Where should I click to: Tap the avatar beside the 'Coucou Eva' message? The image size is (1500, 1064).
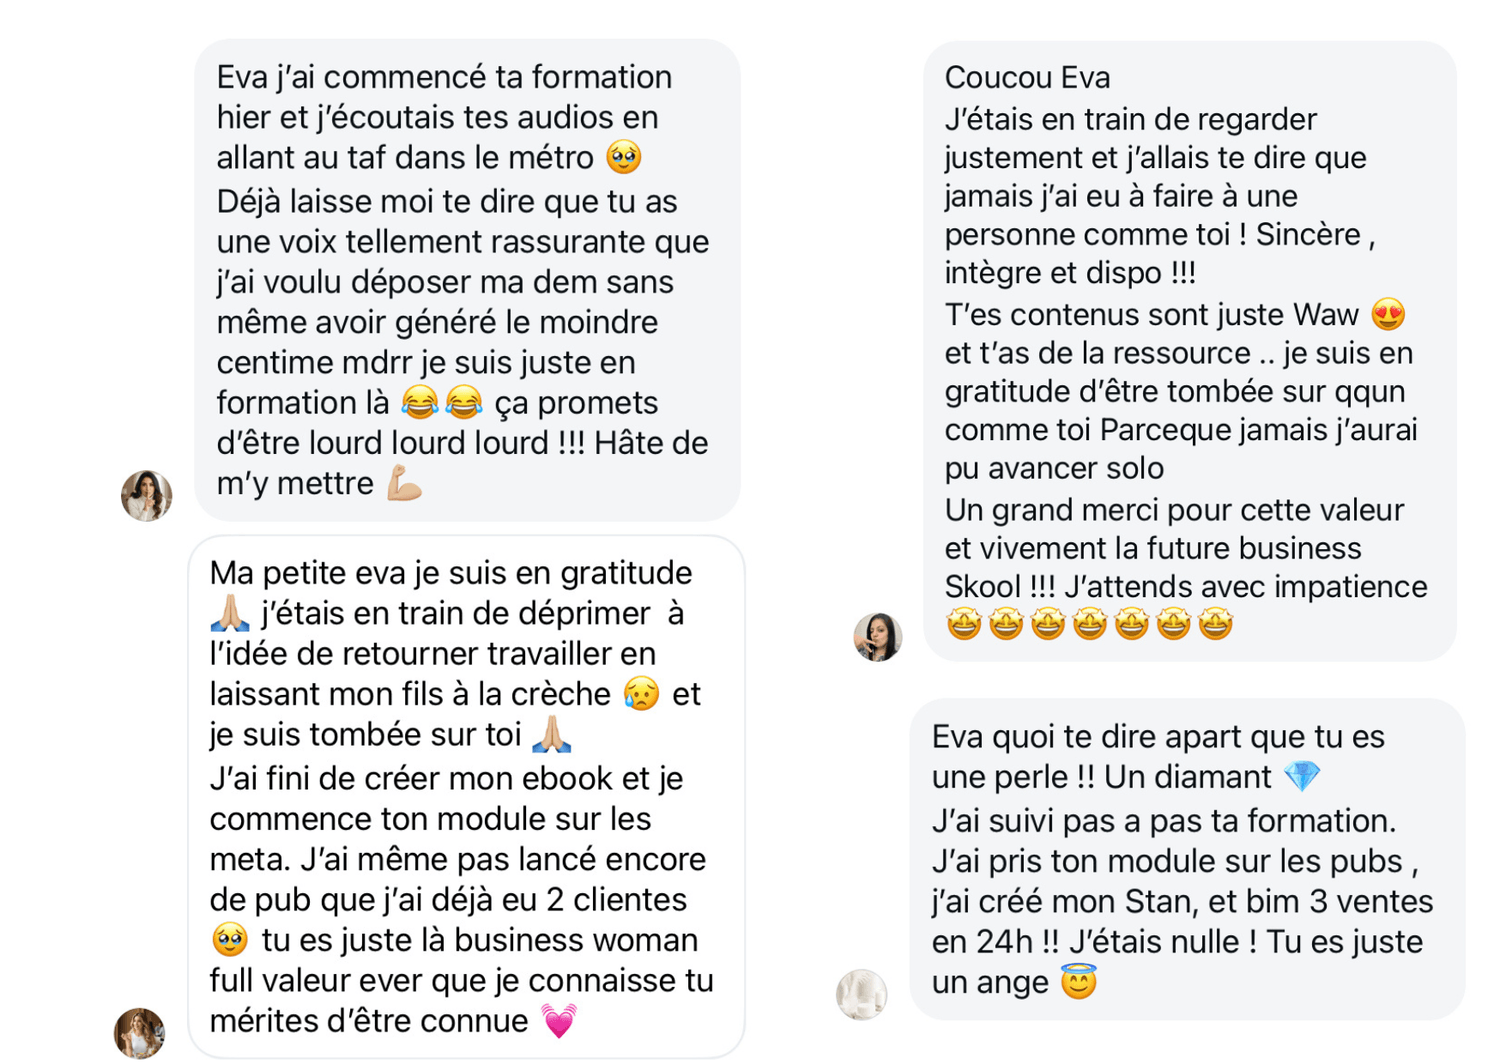tap(878, 636)
